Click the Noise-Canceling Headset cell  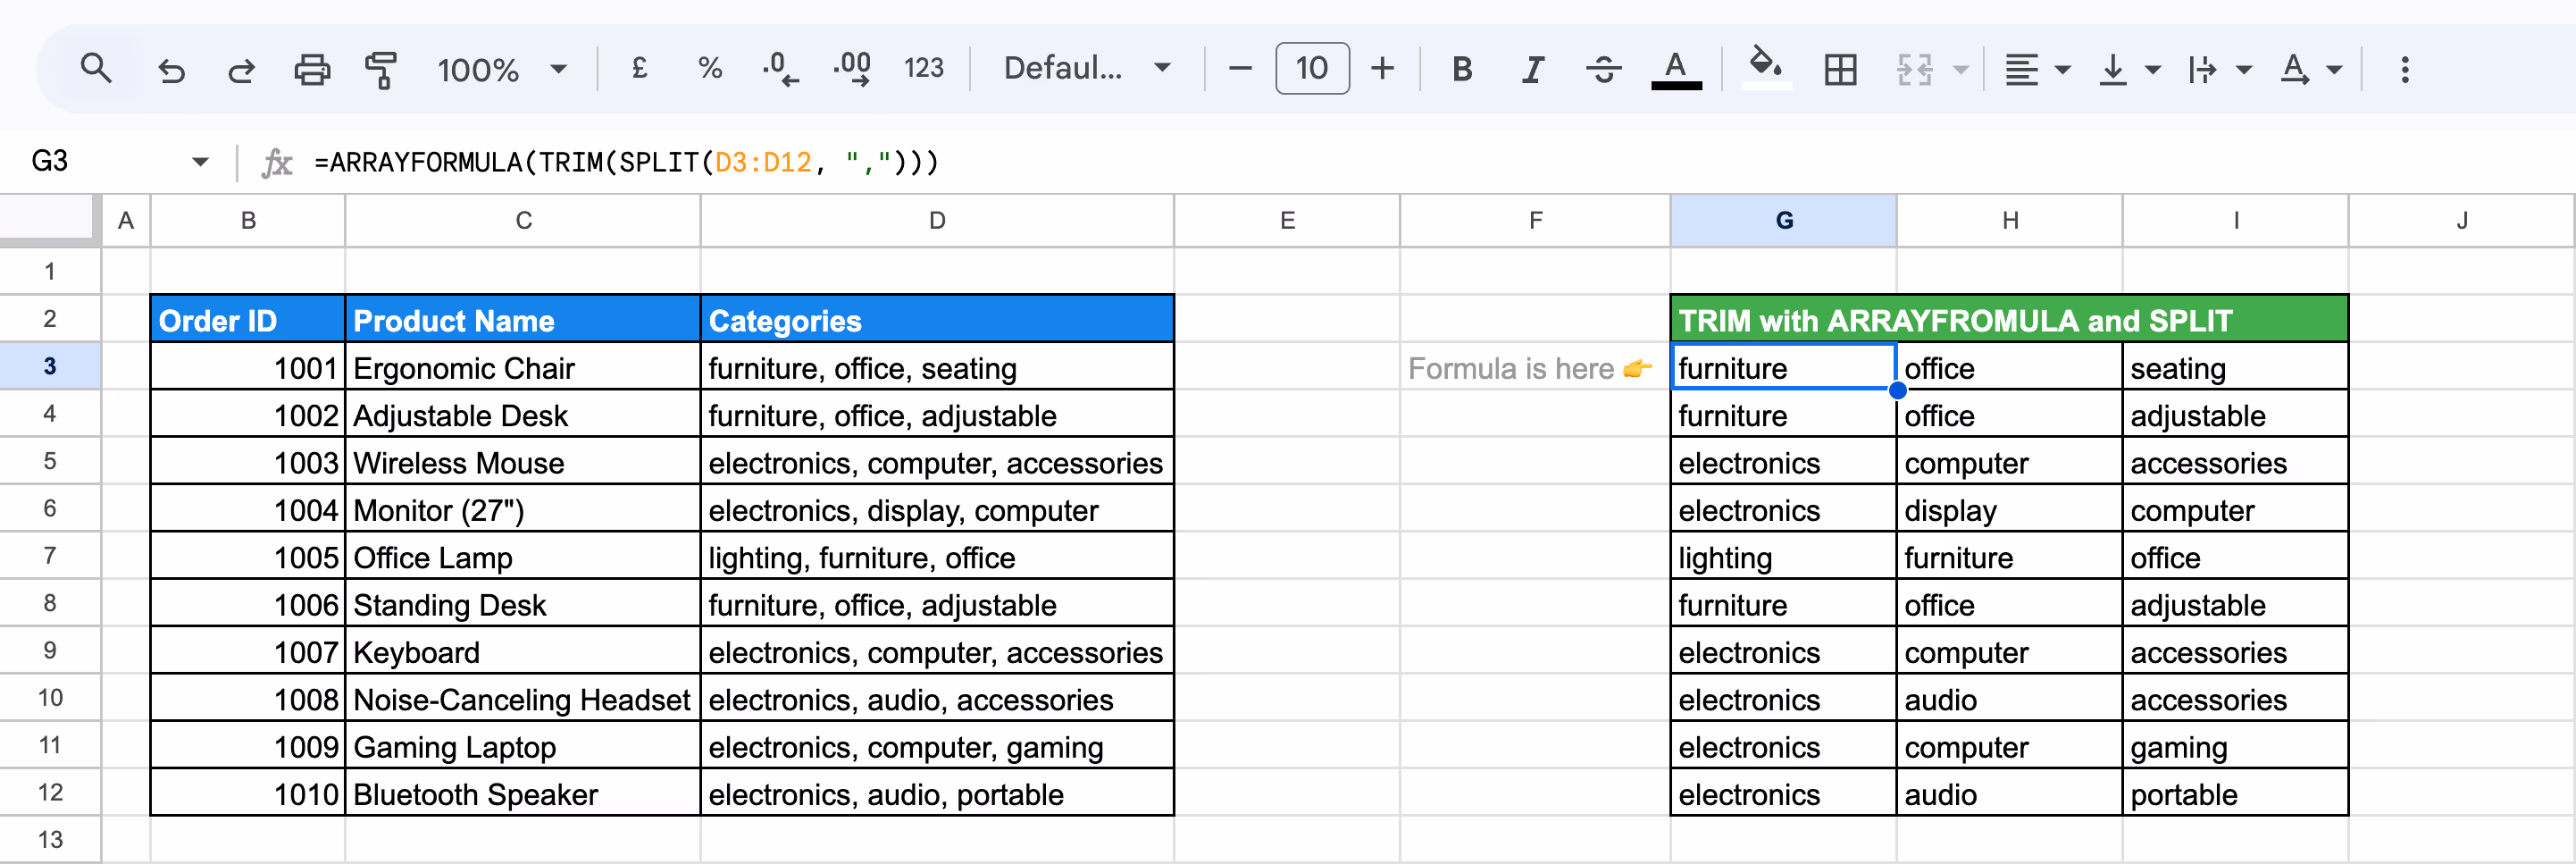click(523, 700)
